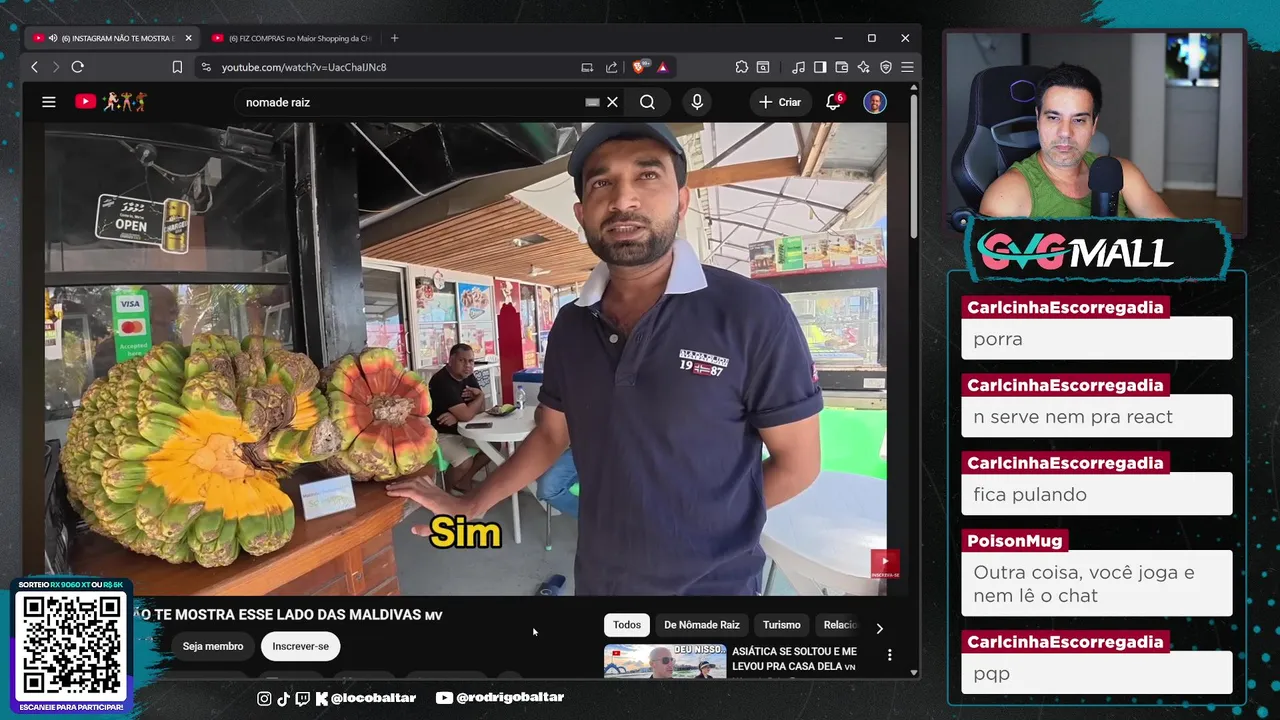
Task: Click the subscribe watermark in video corner
Action: [884, 565]
